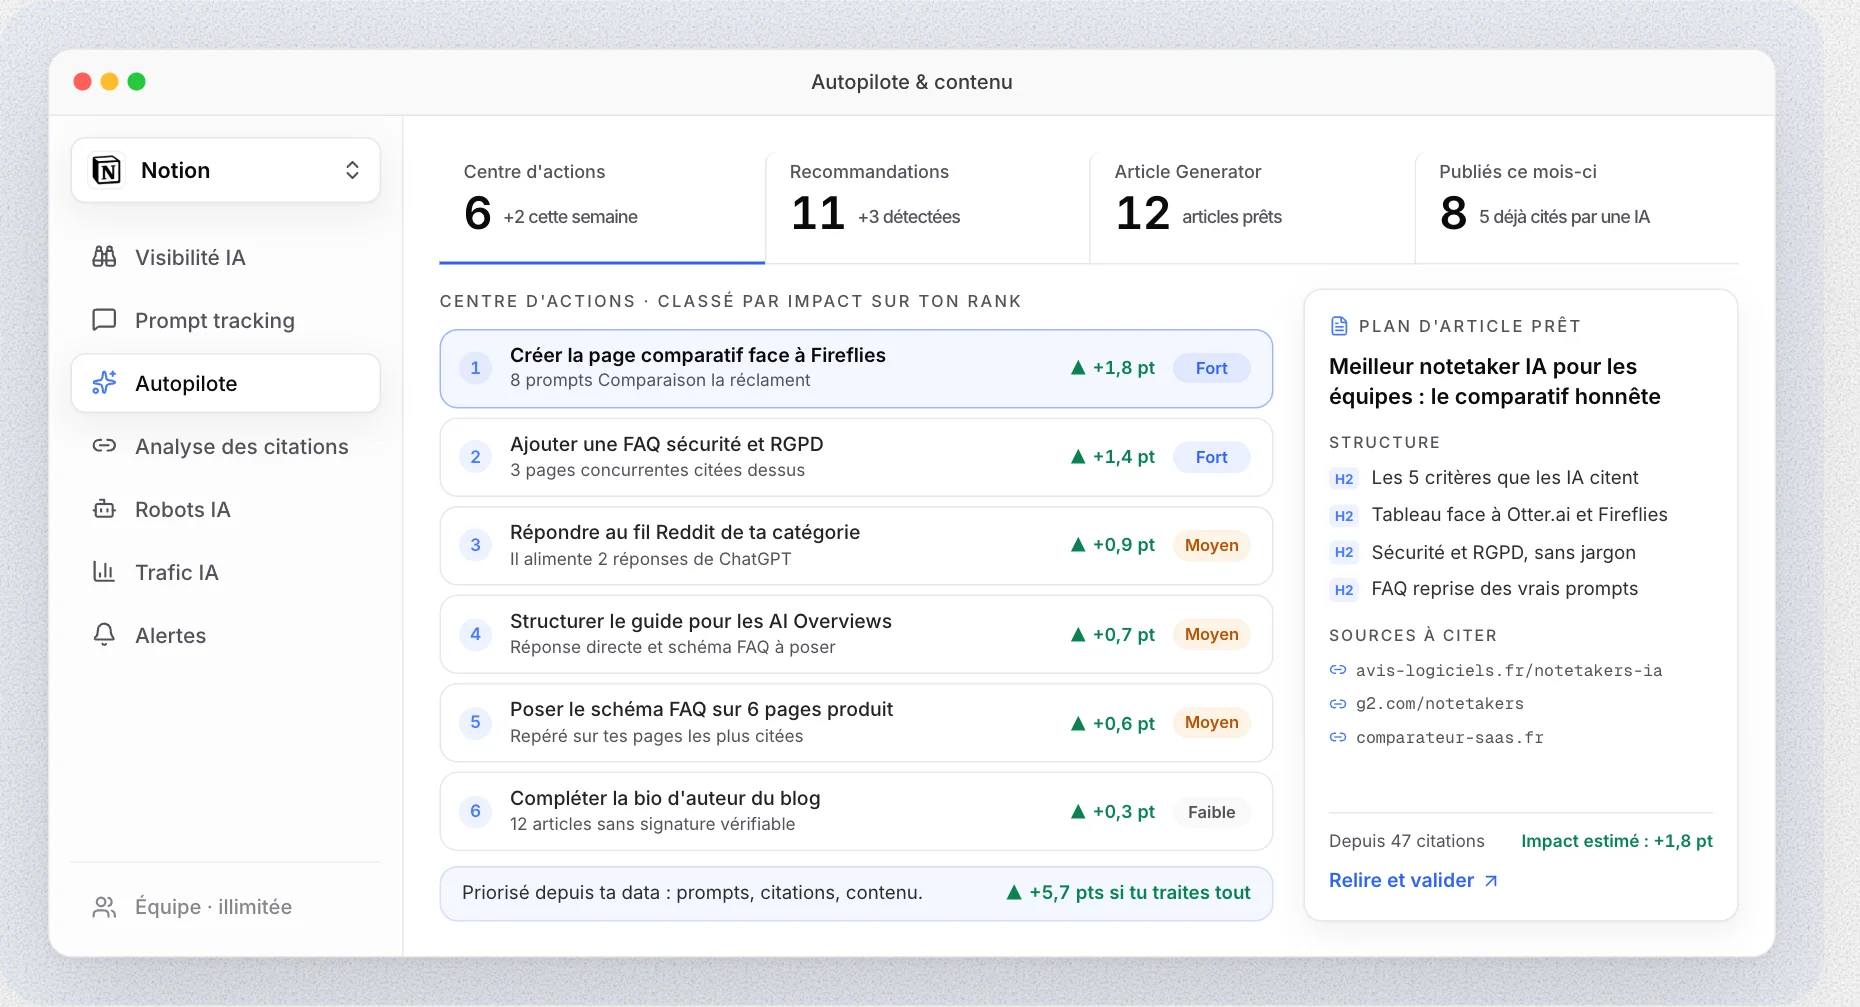Image resolution: width=1860 pixels, height=1007 pixels.
Task: Click the H2 badge for Les 5 critères
Action: [x=1344, y=479]
